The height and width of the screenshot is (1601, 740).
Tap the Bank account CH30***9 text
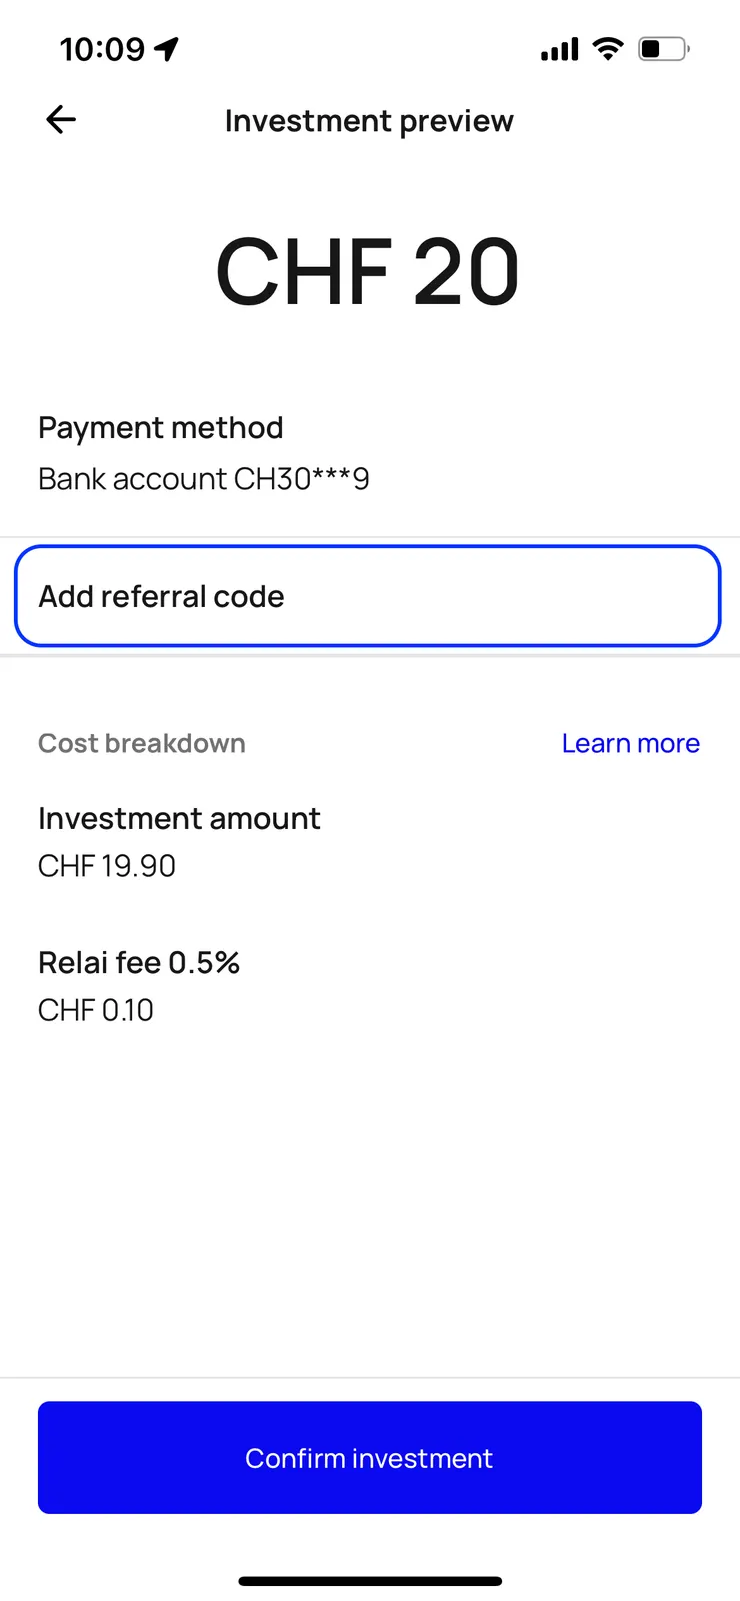point(204,479)
